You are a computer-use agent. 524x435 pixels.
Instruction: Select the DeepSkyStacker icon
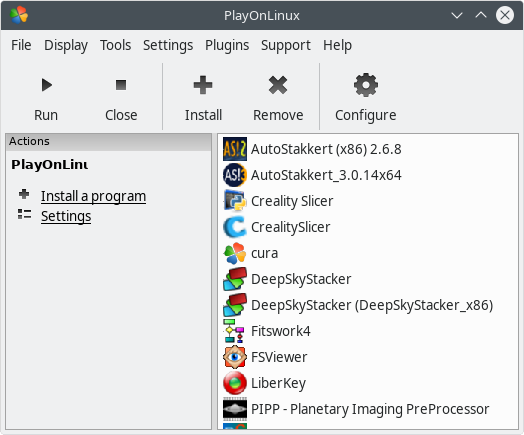pos(235,279)
